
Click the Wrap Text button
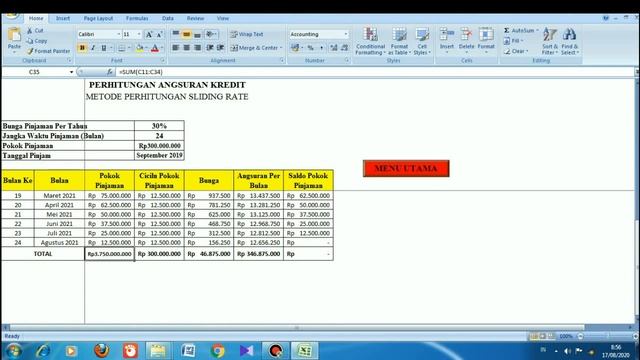(x=247, y=34)
